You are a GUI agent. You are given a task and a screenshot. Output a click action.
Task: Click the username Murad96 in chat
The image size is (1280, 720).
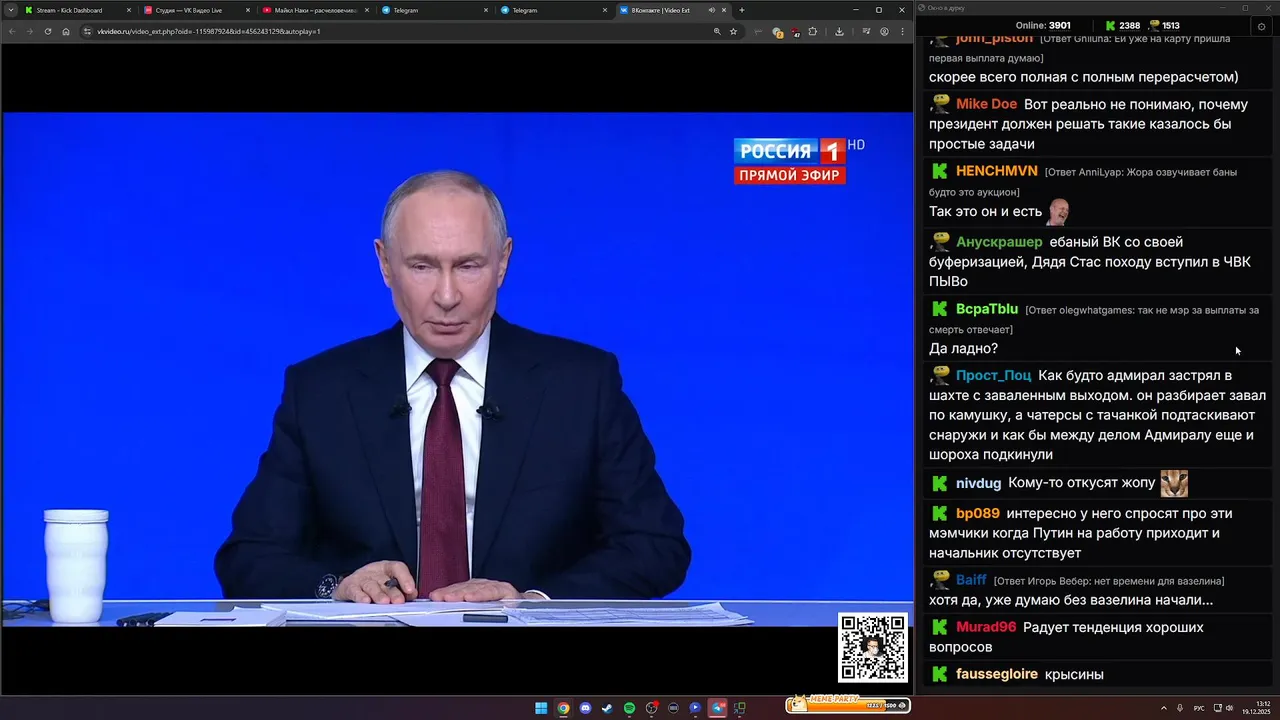pos(986,627)
